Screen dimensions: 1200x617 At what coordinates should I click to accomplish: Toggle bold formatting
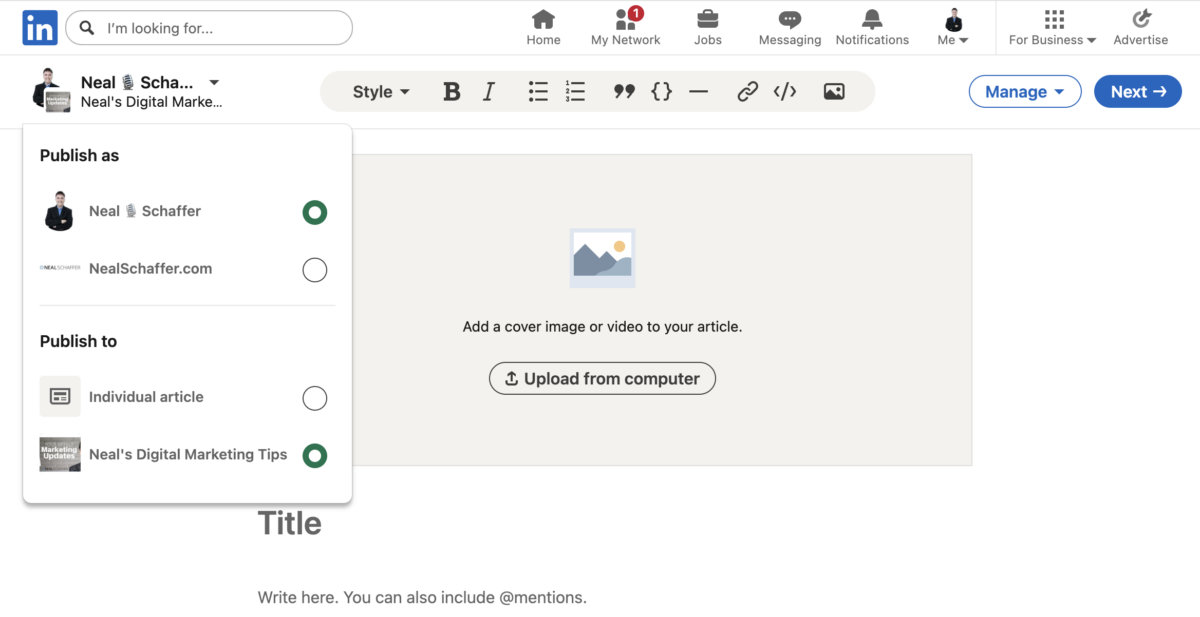click(x=452, y=92)
